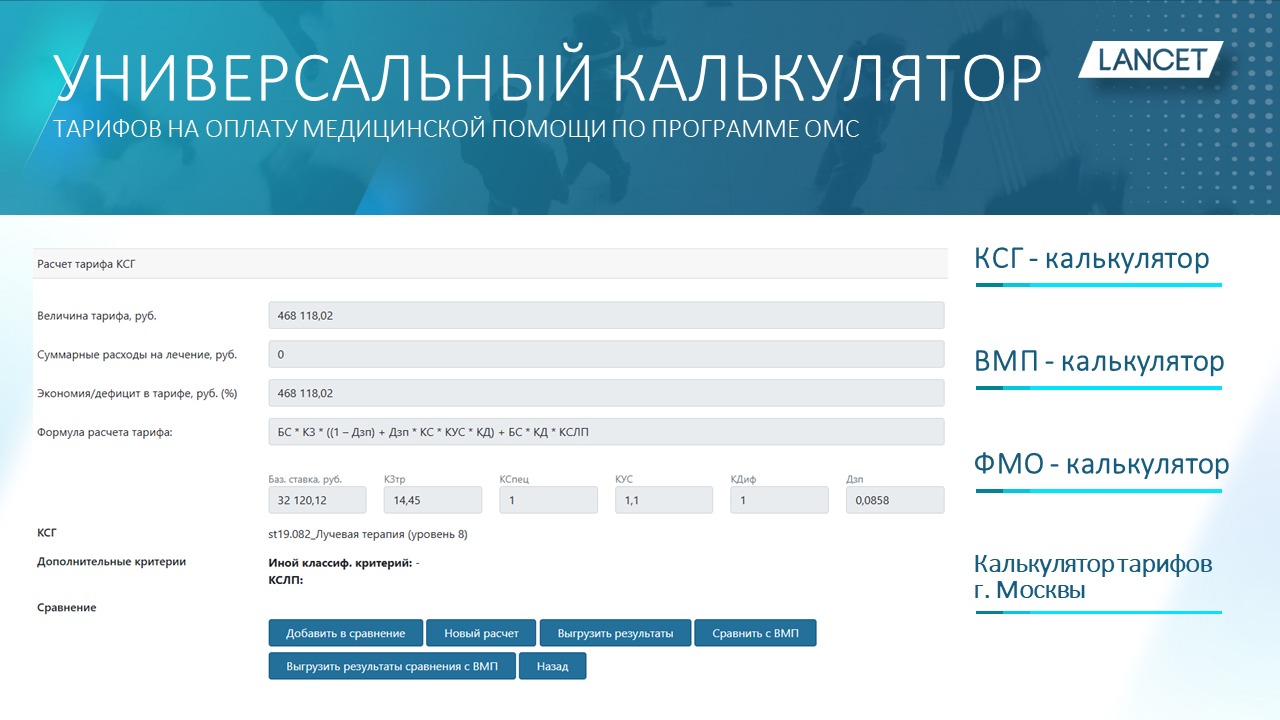Open the КСГ - калькулятор link
The image size is (1280, 720).
(x=1091, y=259)
